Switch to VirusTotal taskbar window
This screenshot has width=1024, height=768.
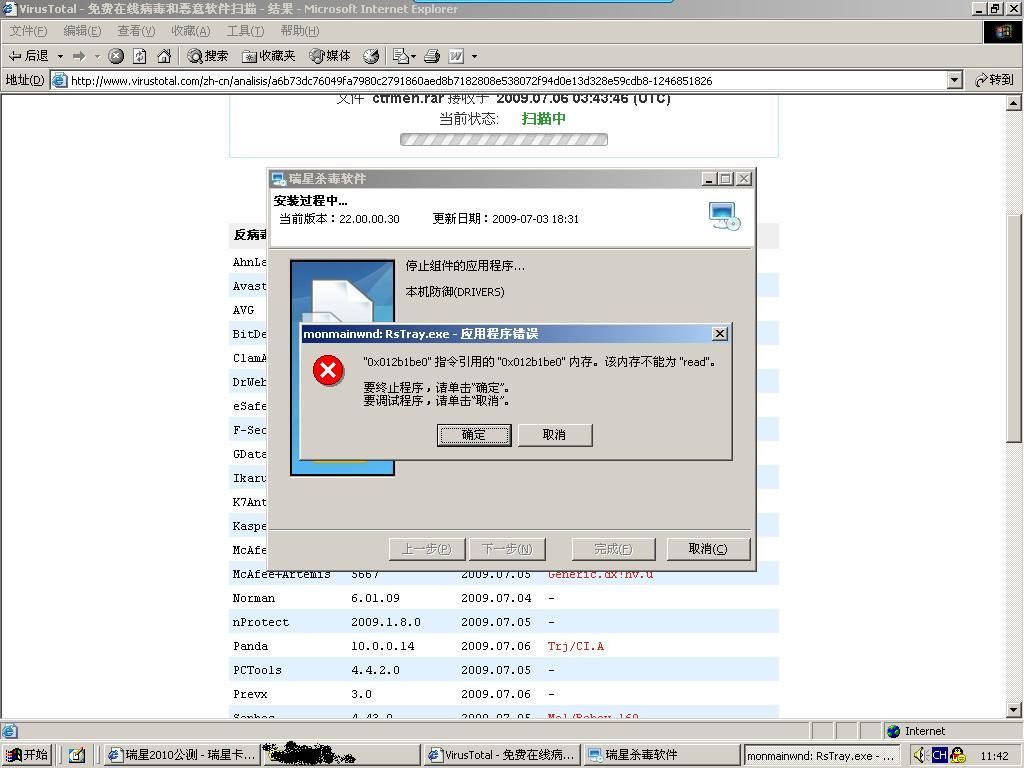pyautogui.click(x=502, y=755)
